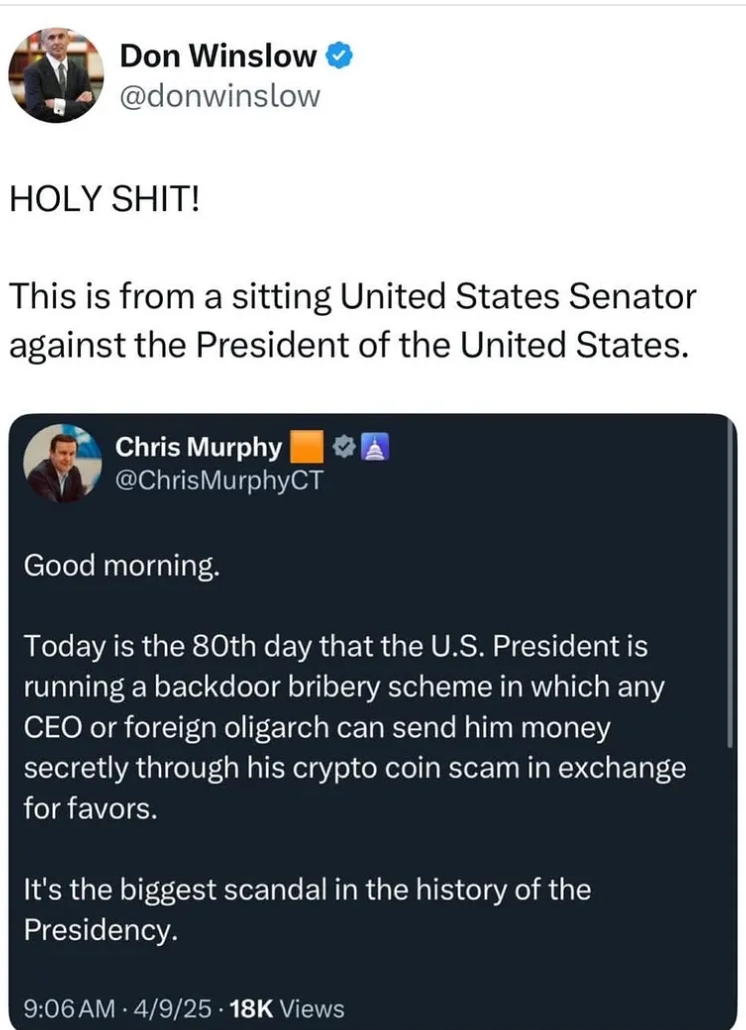Click the 9:06 AM timestamp
746x1030 pixels.
[64, 1009]
